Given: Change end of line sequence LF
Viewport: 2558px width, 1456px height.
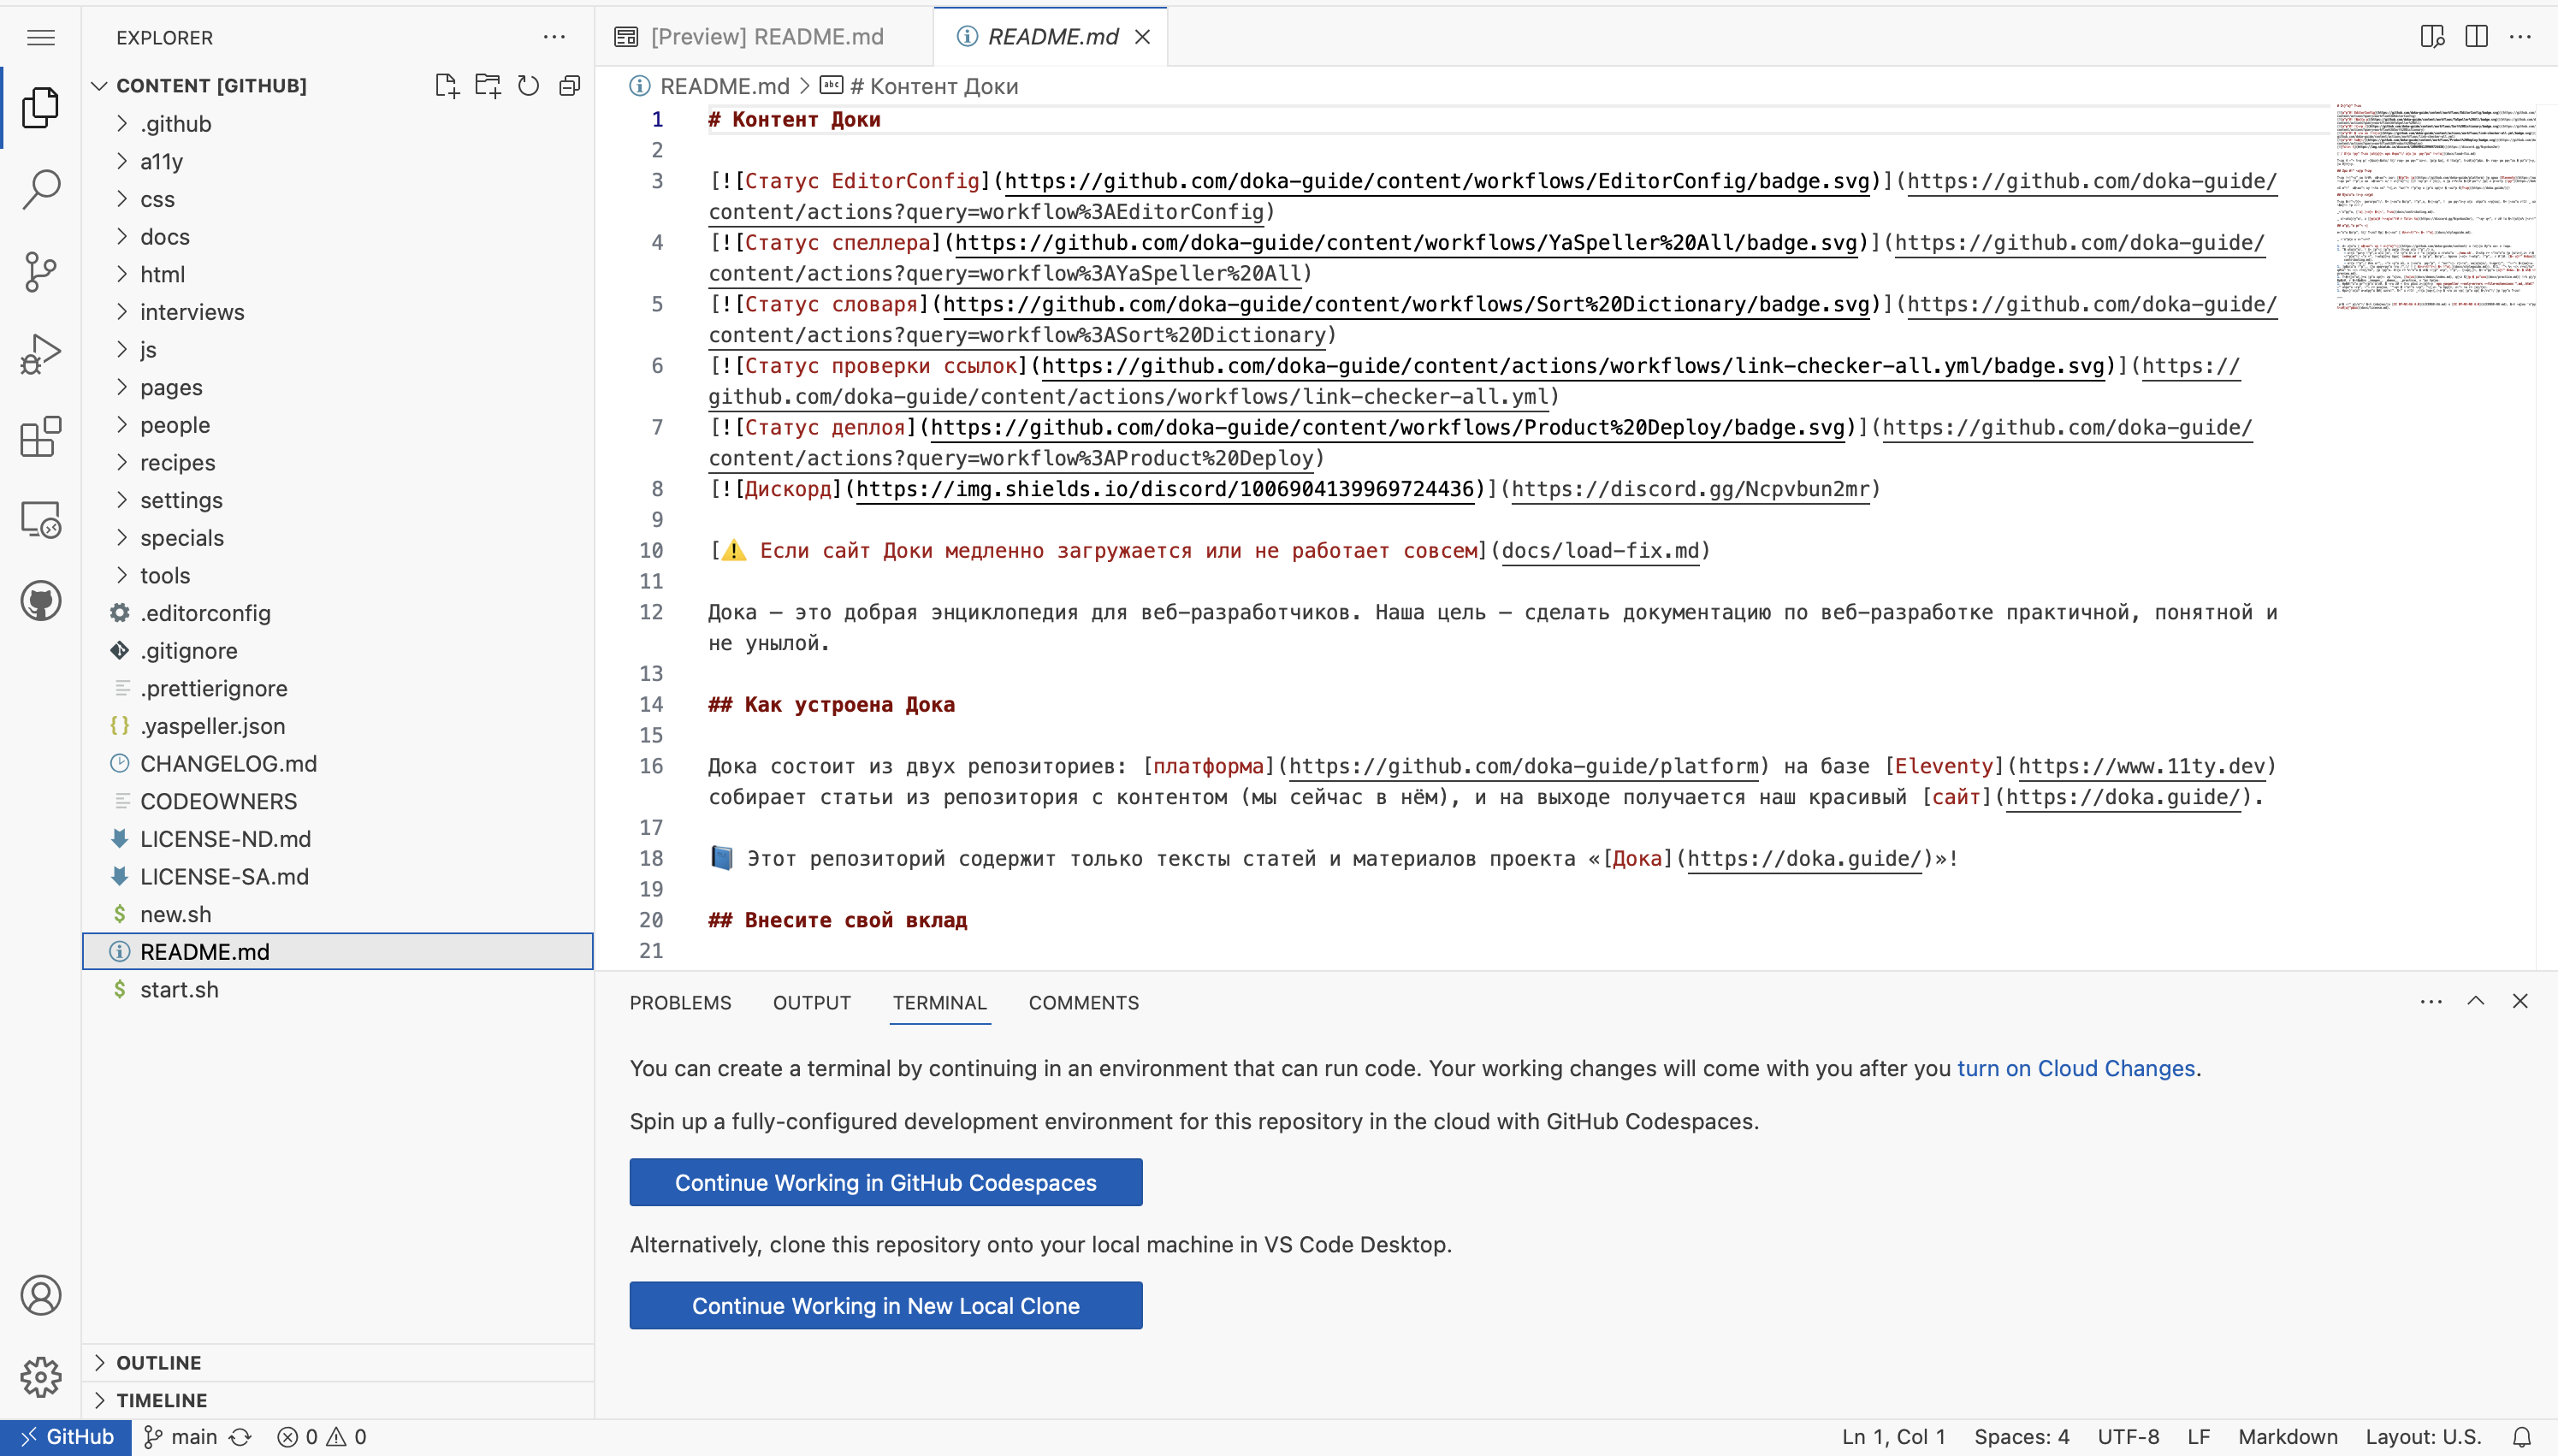Looking at the screenshot, I should pos(2198,1437).
